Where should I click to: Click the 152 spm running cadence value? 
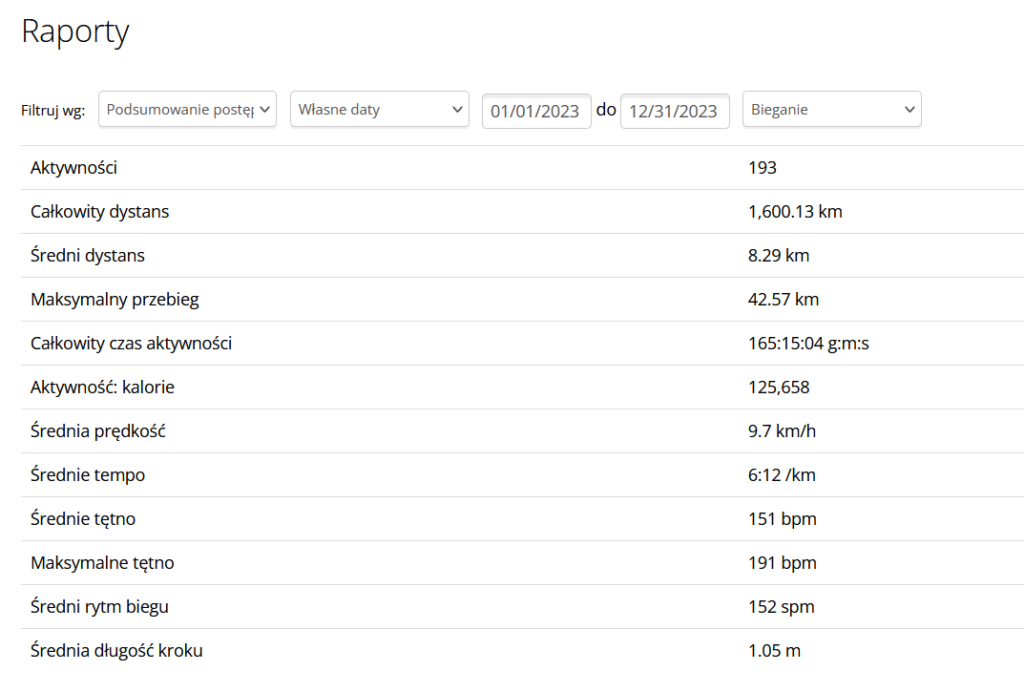click(x=781, y=608)
